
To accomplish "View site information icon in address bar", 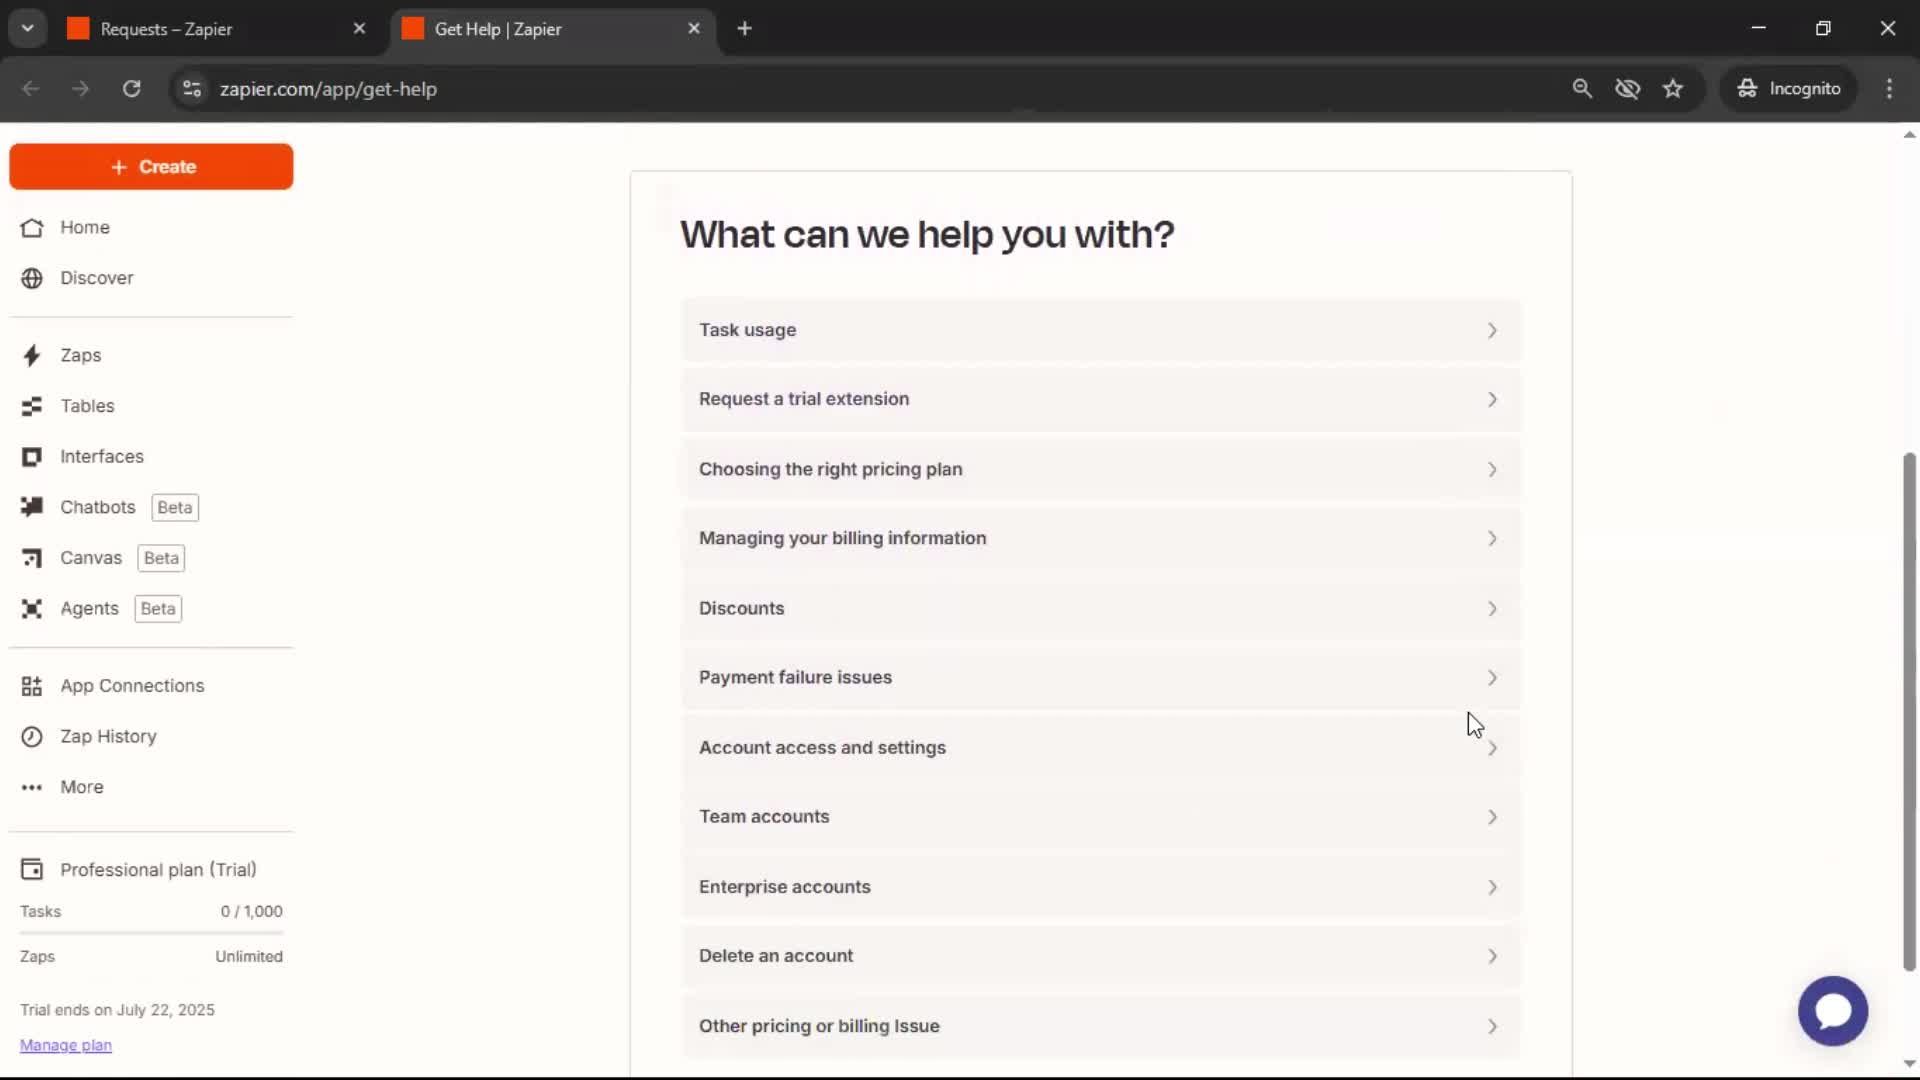I will 192,89.
